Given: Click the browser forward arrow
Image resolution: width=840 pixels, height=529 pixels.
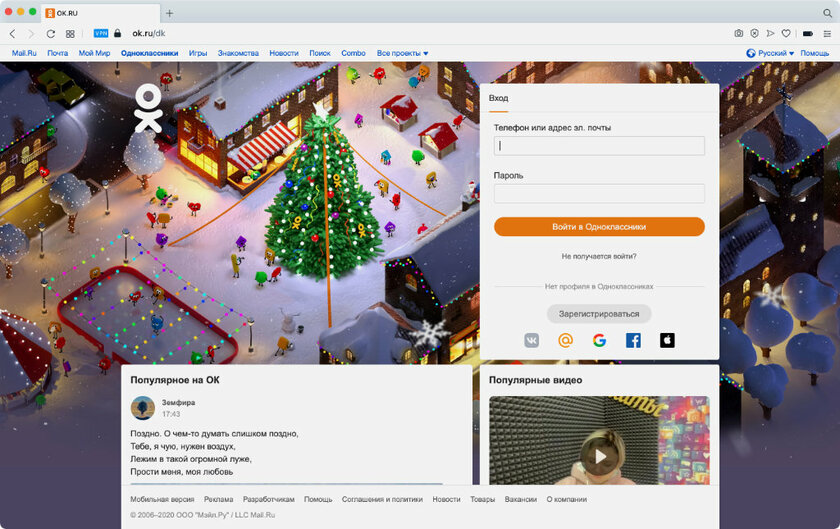Looking at the screenshot, I should pos(31,34).
